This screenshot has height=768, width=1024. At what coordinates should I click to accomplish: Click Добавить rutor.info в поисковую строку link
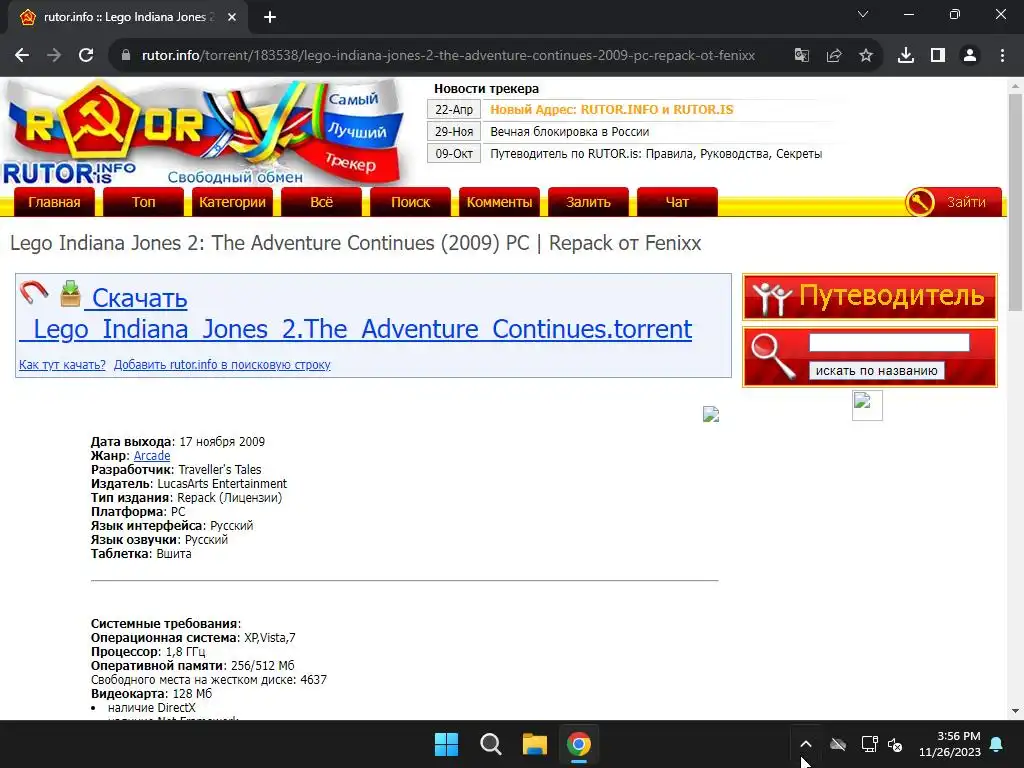click(222, 364)
